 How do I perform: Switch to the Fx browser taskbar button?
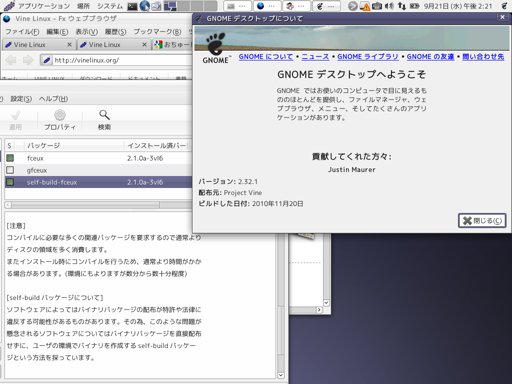click(267, 6)
